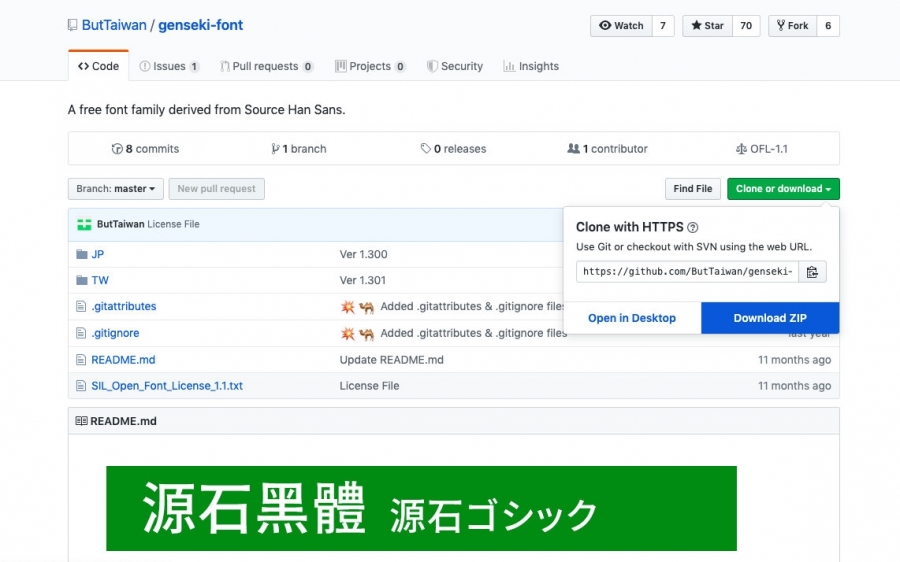900x562 pixels.
Task: Open the .gitattributes file
Action: pyautogui.click(x=123, y=307)
